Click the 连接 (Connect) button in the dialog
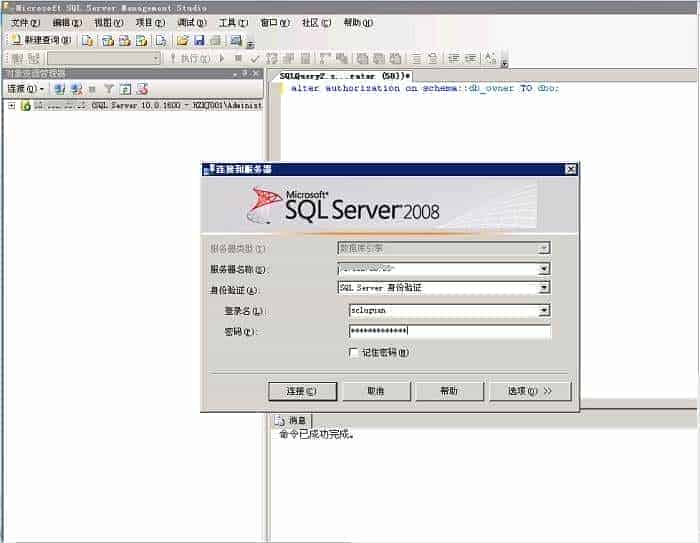This screenshot has width=700, height=543. [302, 392]
